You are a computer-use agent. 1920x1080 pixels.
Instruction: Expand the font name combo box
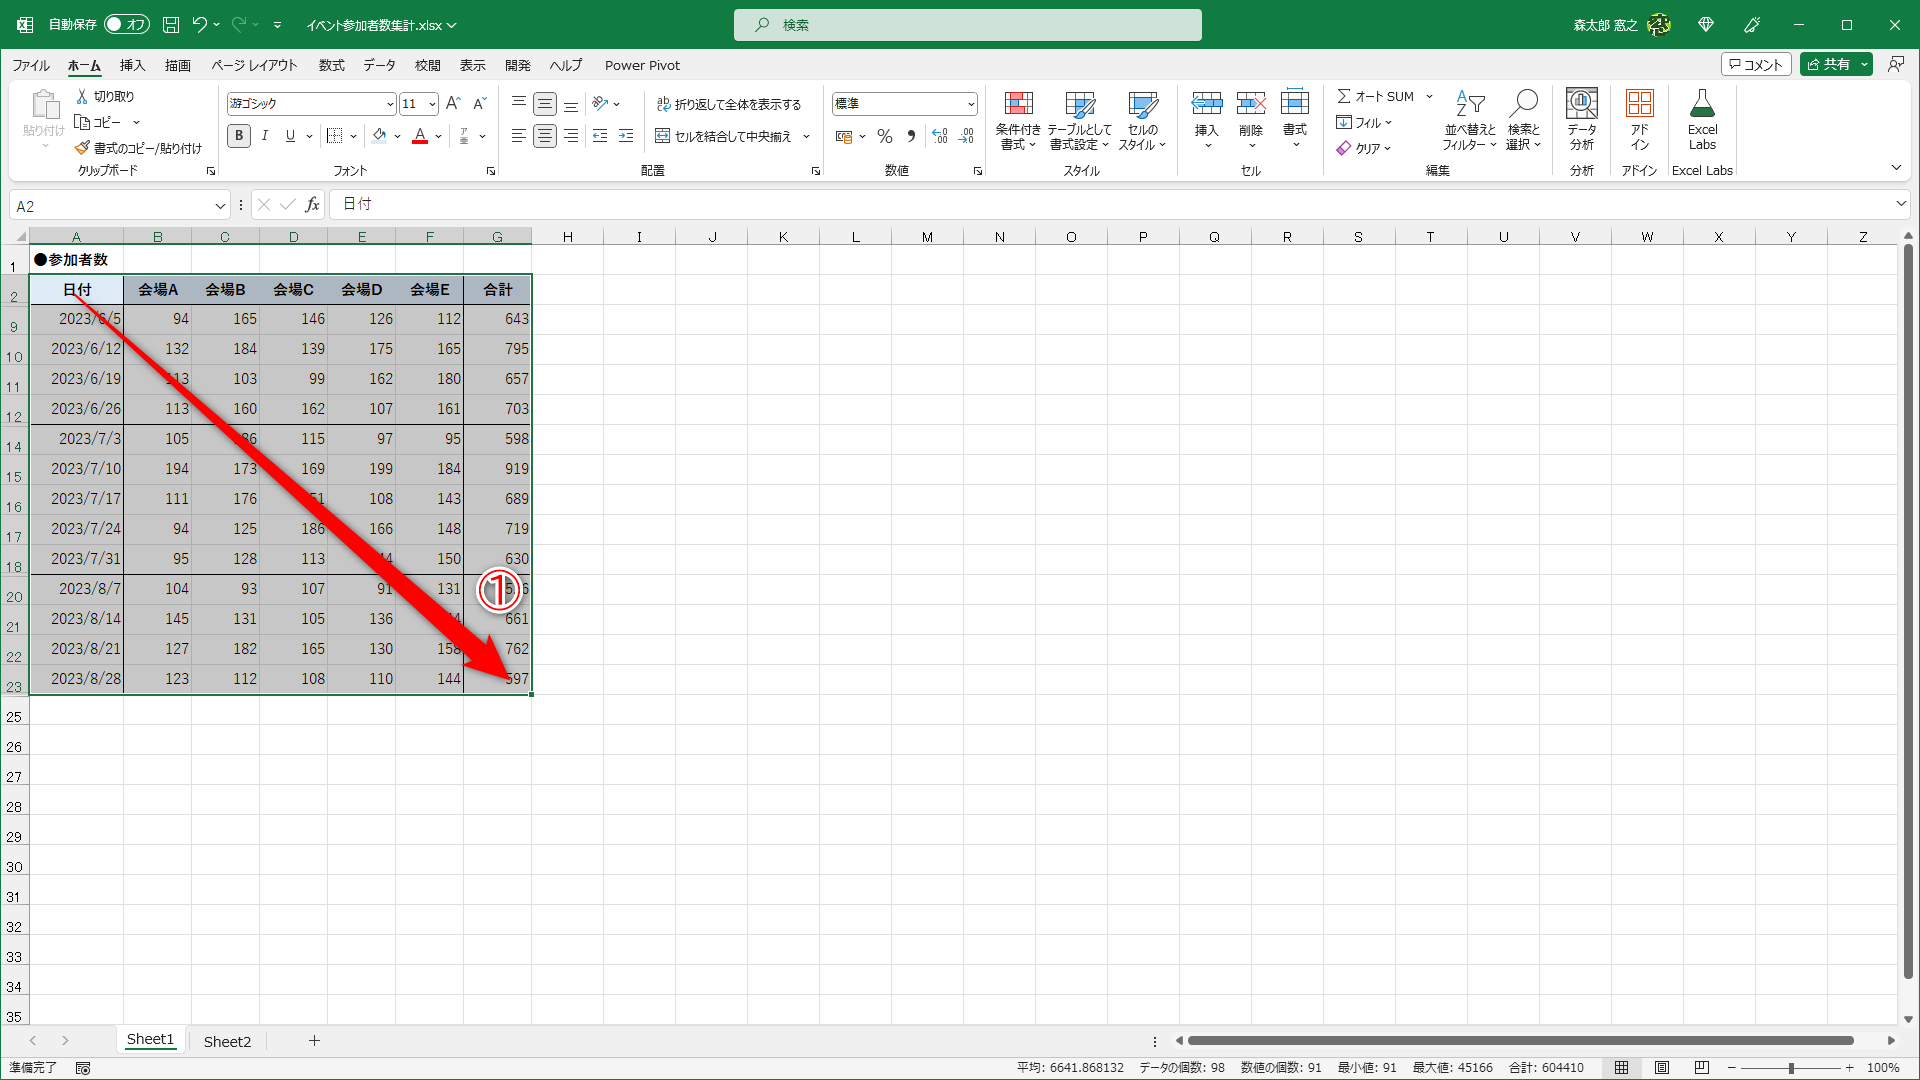pos(389,104)
